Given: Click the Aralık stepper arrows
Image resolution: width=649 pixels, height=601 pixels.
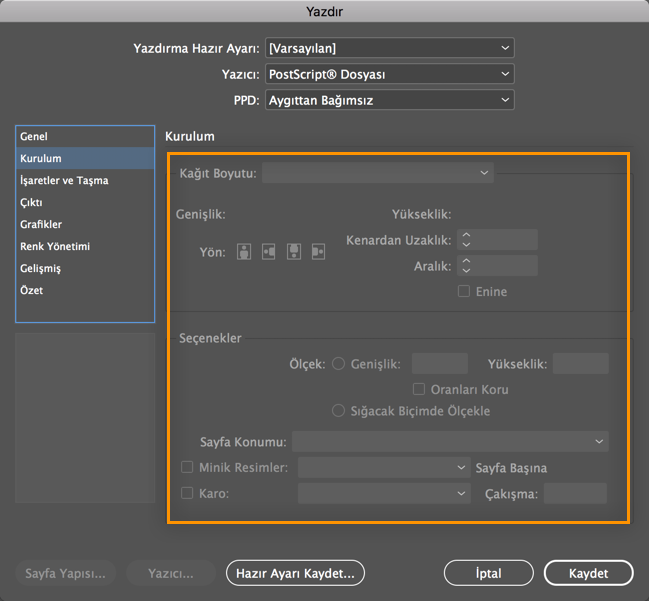Looking at the screenshot, I should coord(466,266).
